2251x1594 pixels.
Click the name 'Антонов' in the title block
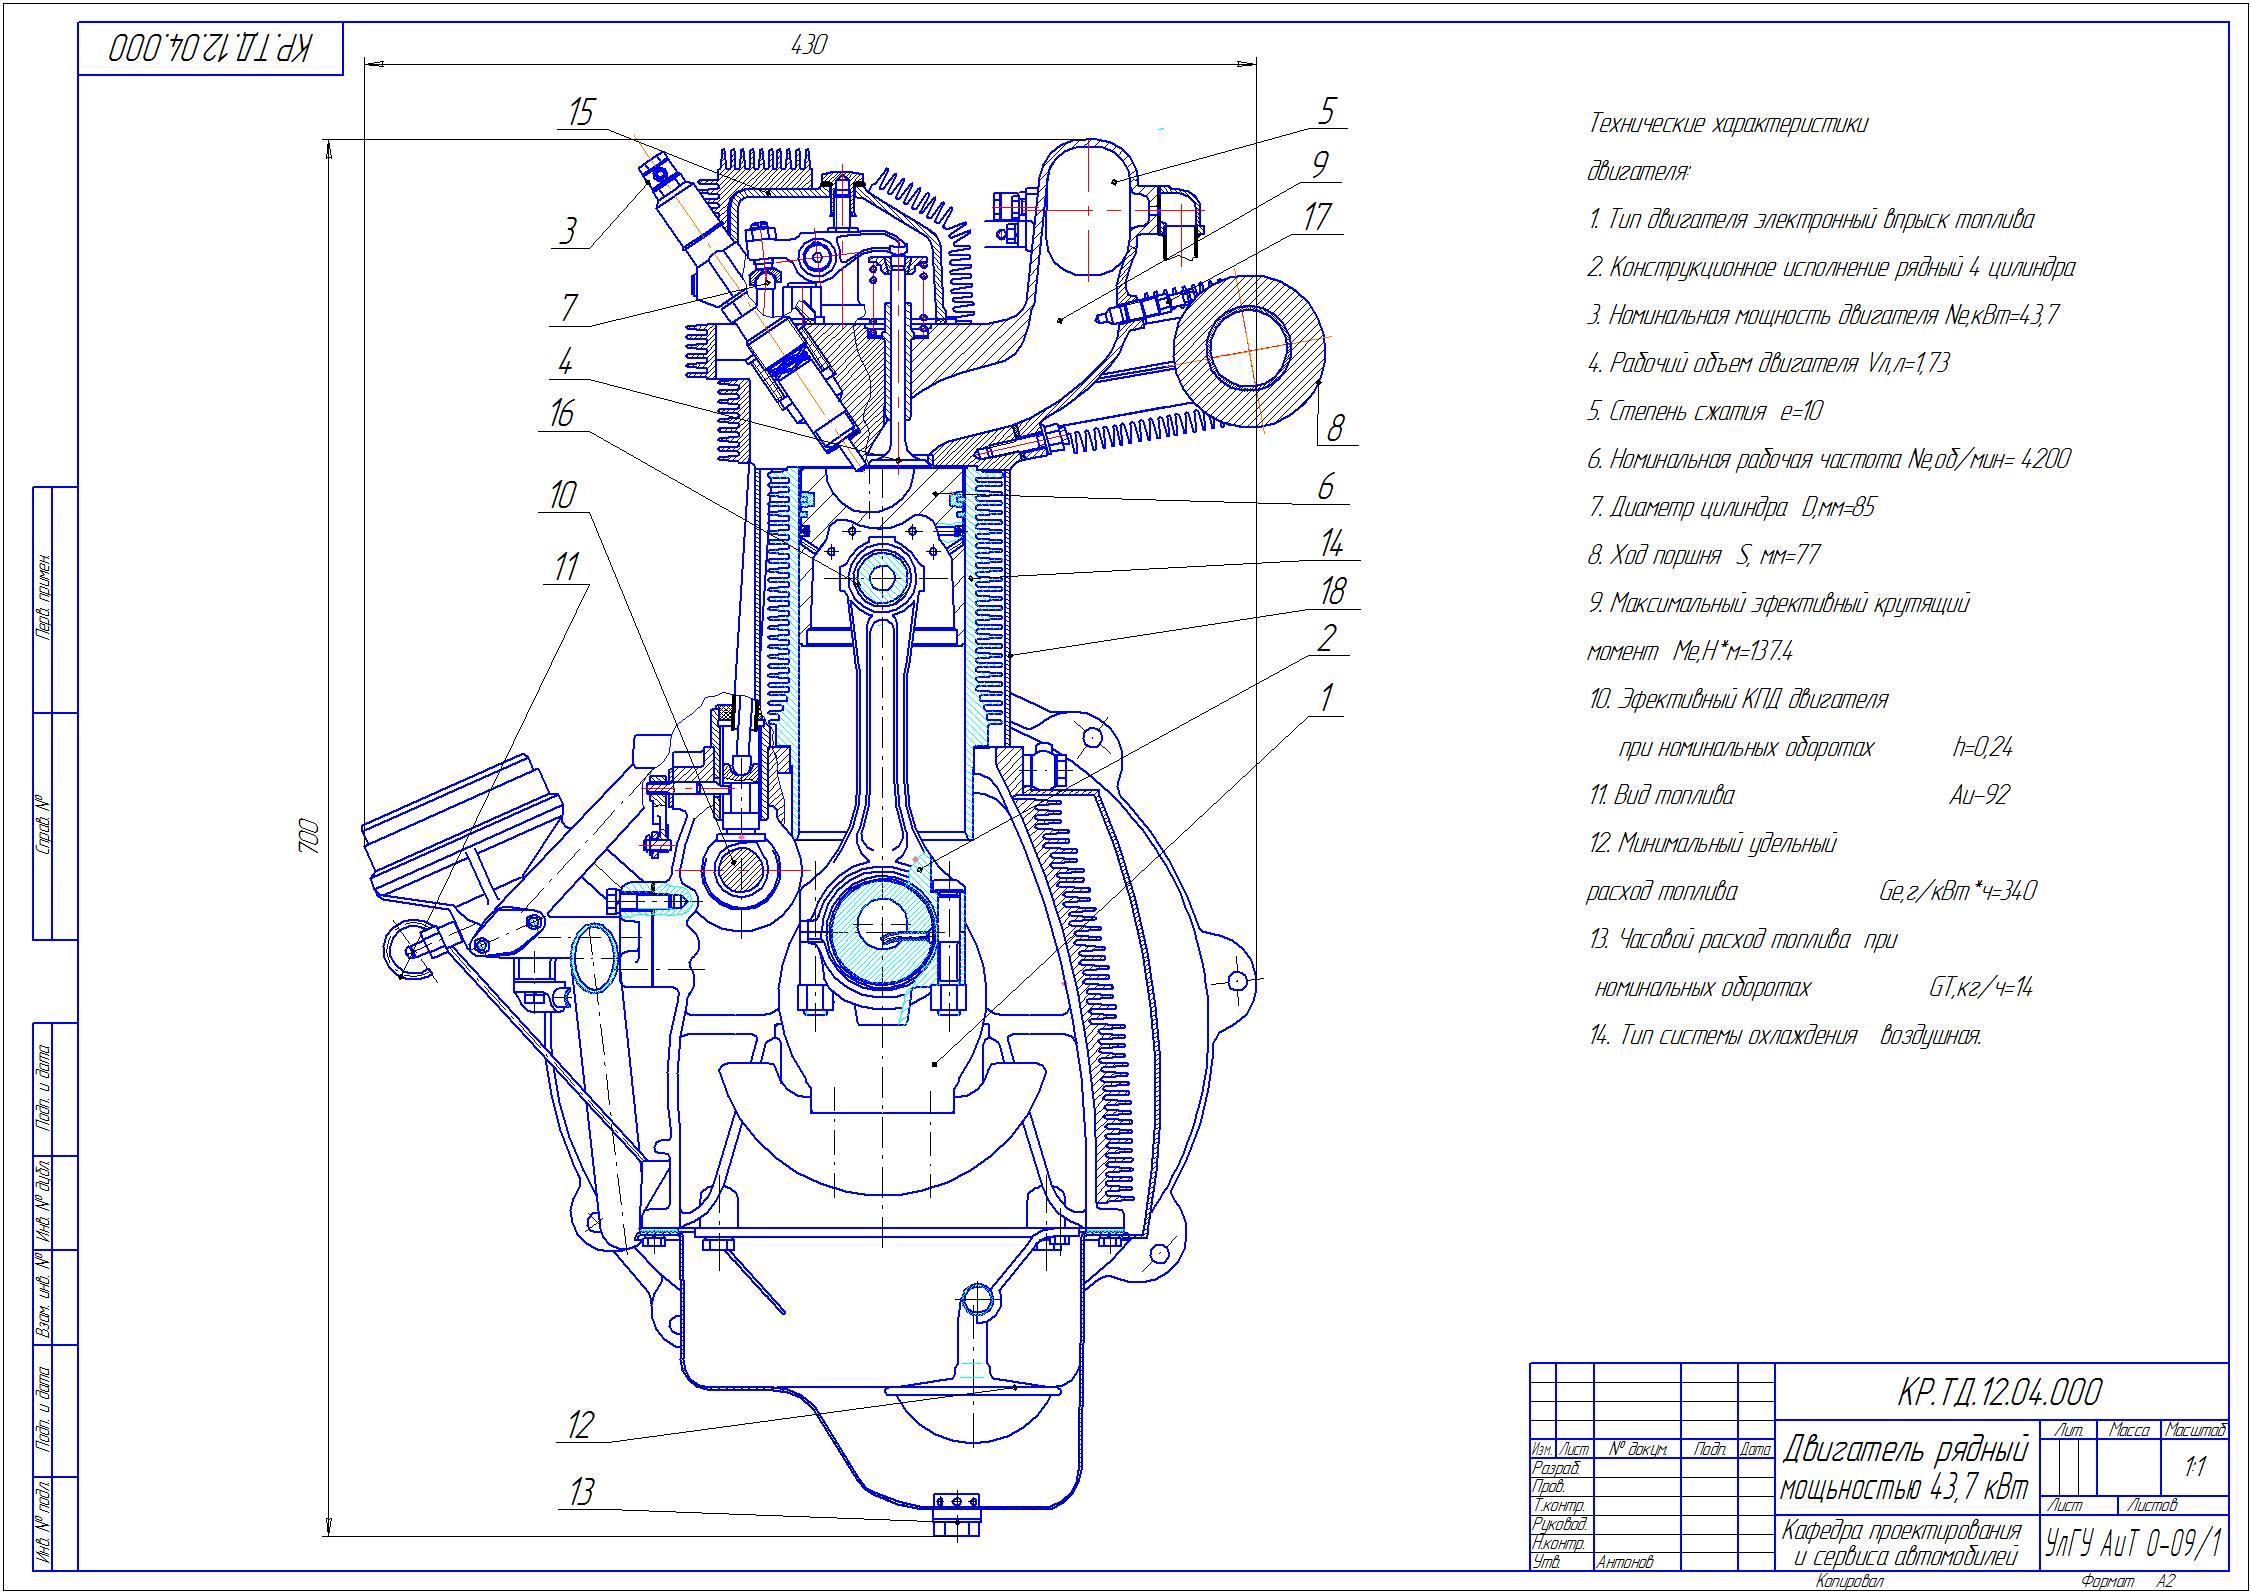pos(1626,1562)
